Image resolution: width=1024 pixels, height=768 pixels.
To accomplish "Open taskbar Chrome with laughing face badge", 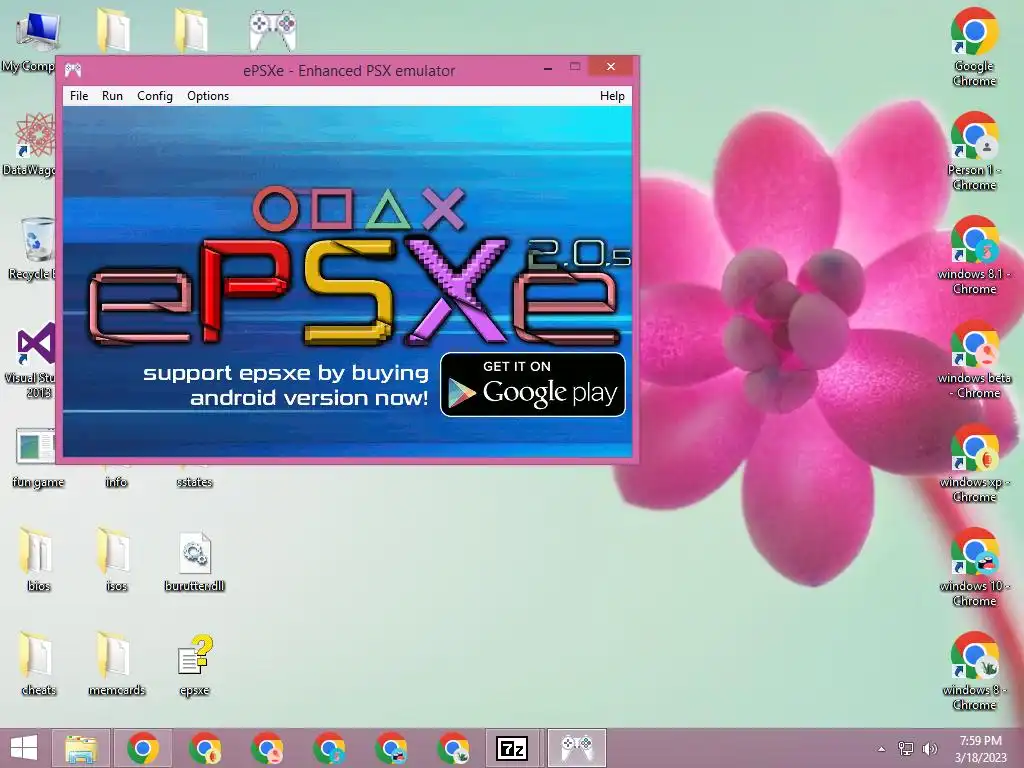I will 391,748.
